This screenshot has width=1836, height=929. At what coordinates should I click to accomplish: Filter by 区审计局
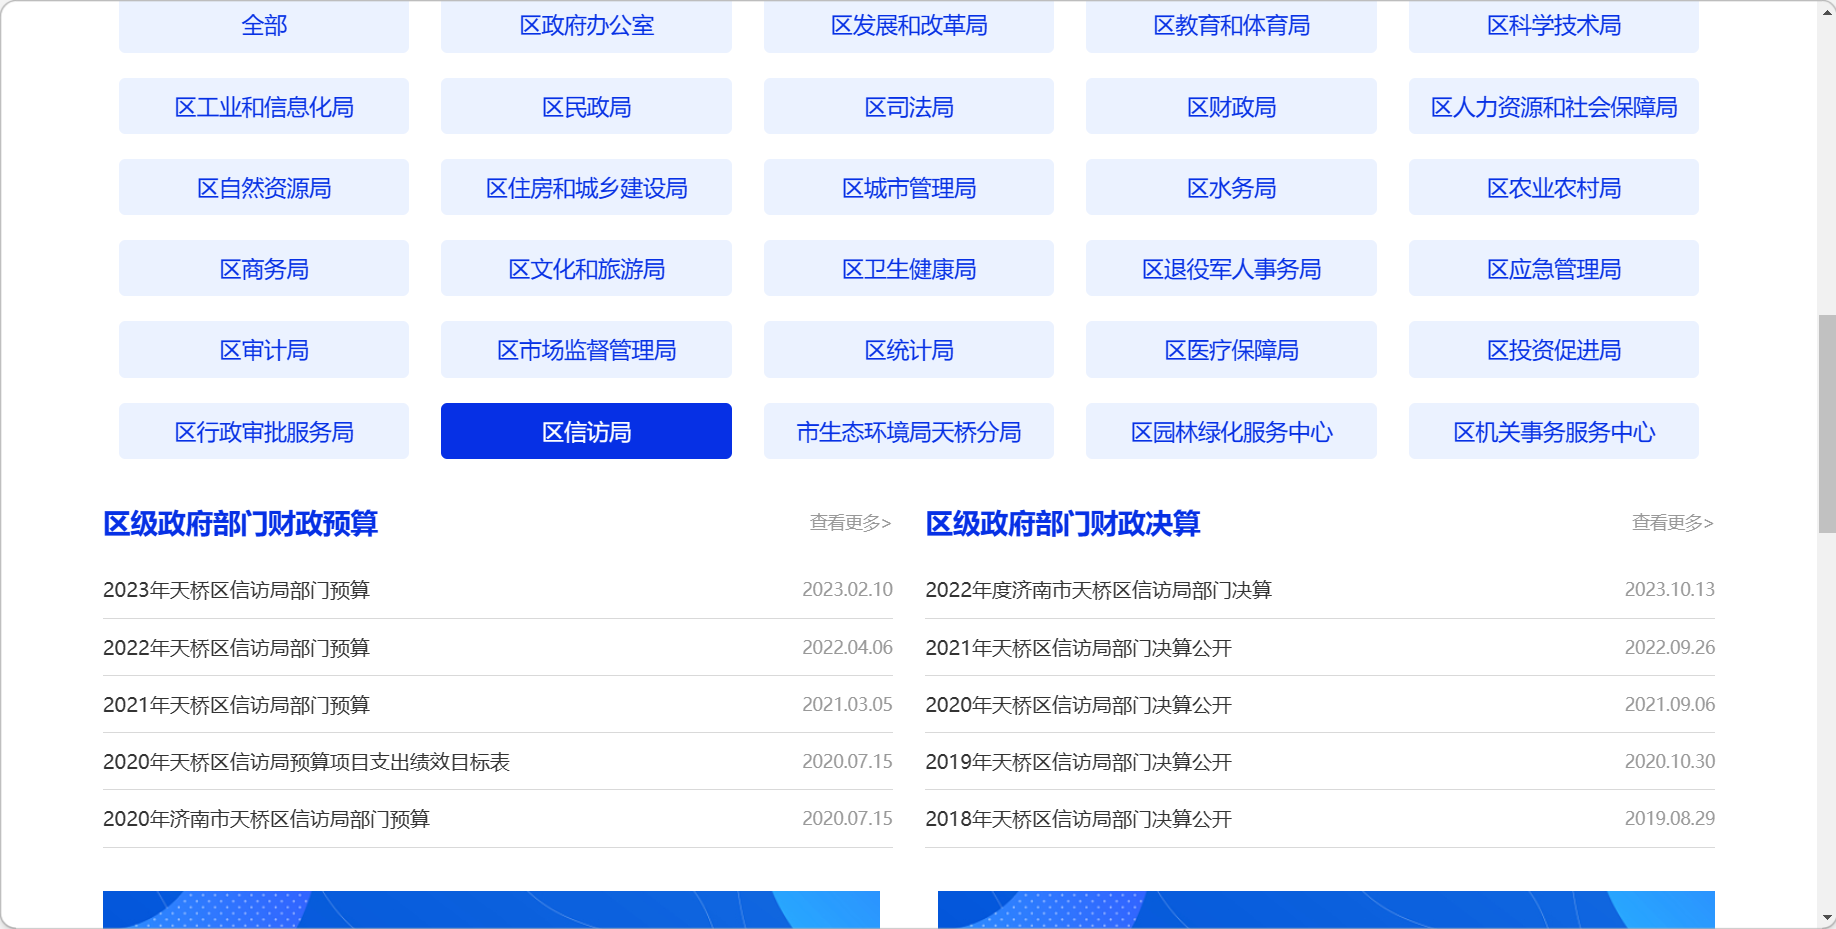coord(264,349)
